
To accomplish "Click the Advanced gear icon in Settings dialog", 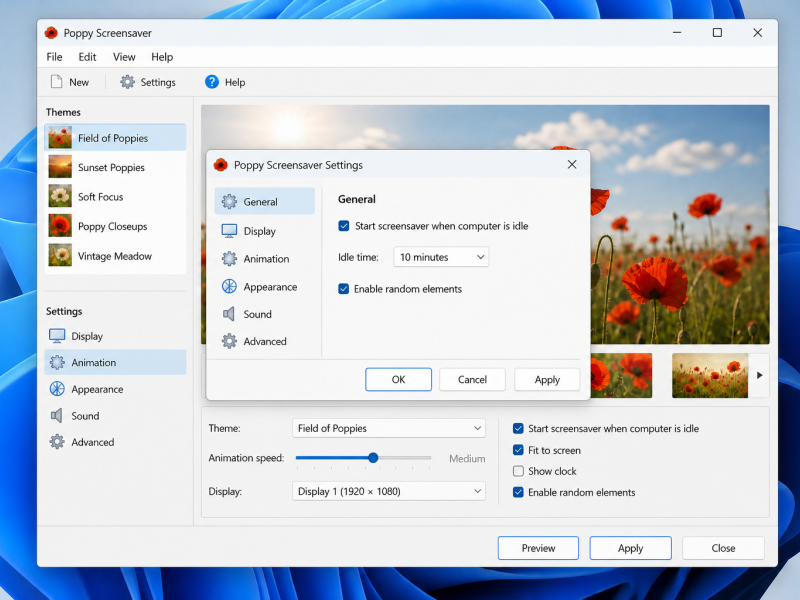I will click(229, 341).
